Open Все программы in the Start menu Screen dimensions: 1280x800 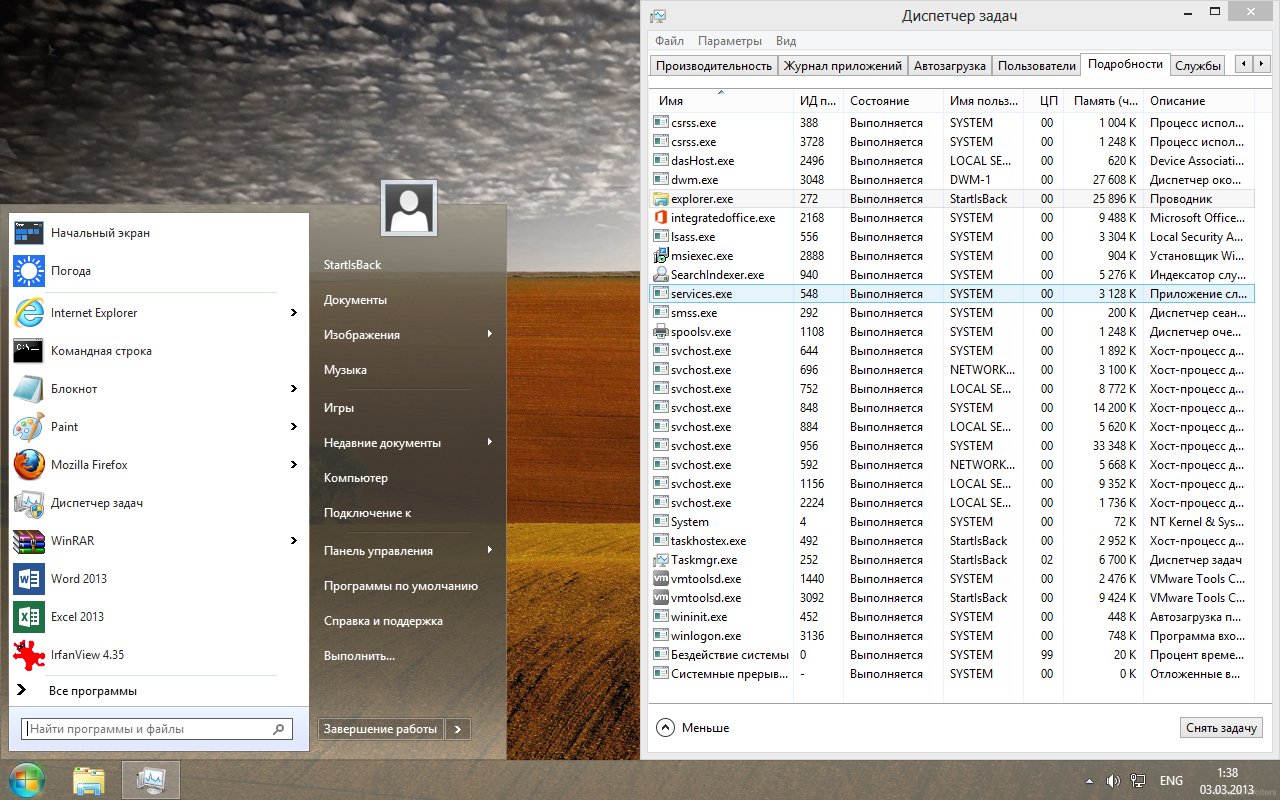click(x=94, y=690)
